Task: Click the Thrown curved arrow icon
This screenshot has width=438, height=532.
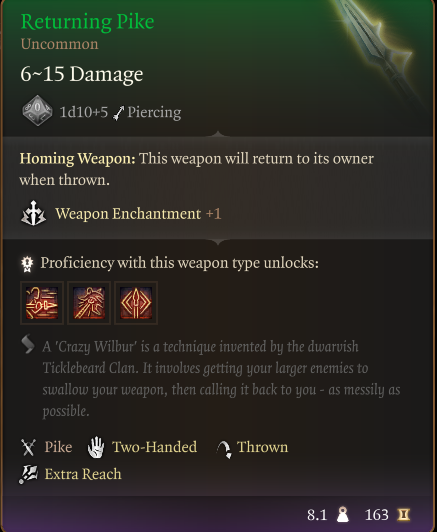Action: click(224, 449)
